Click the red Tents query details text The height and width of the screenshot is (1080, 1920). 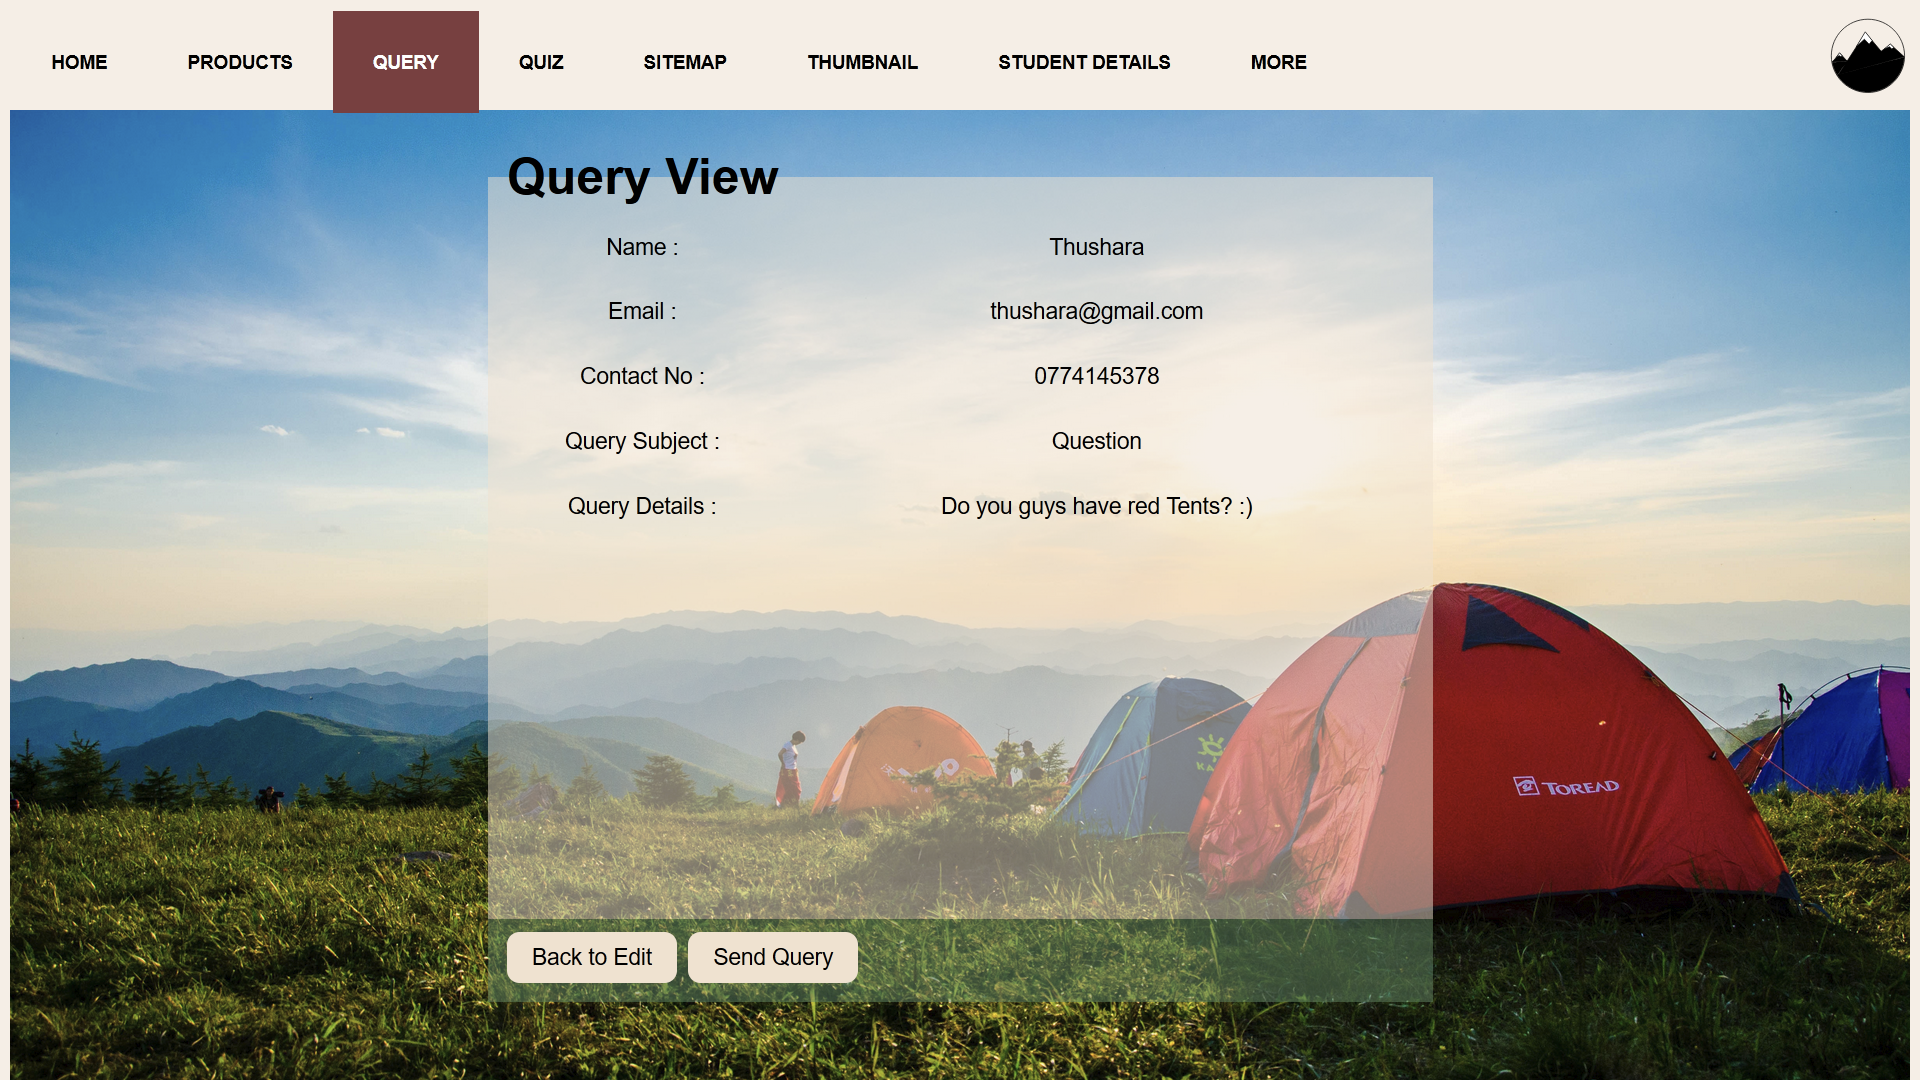coord(1096,506)
